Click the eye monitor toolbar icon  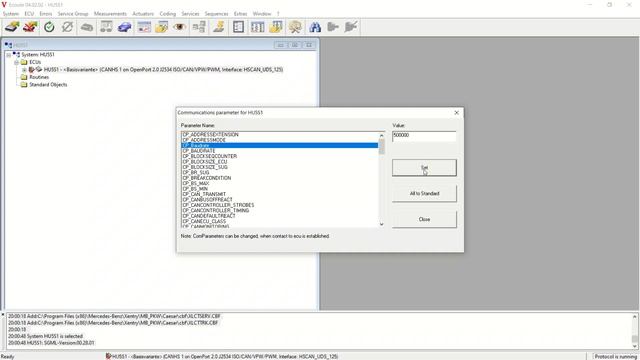pos(180,27)
